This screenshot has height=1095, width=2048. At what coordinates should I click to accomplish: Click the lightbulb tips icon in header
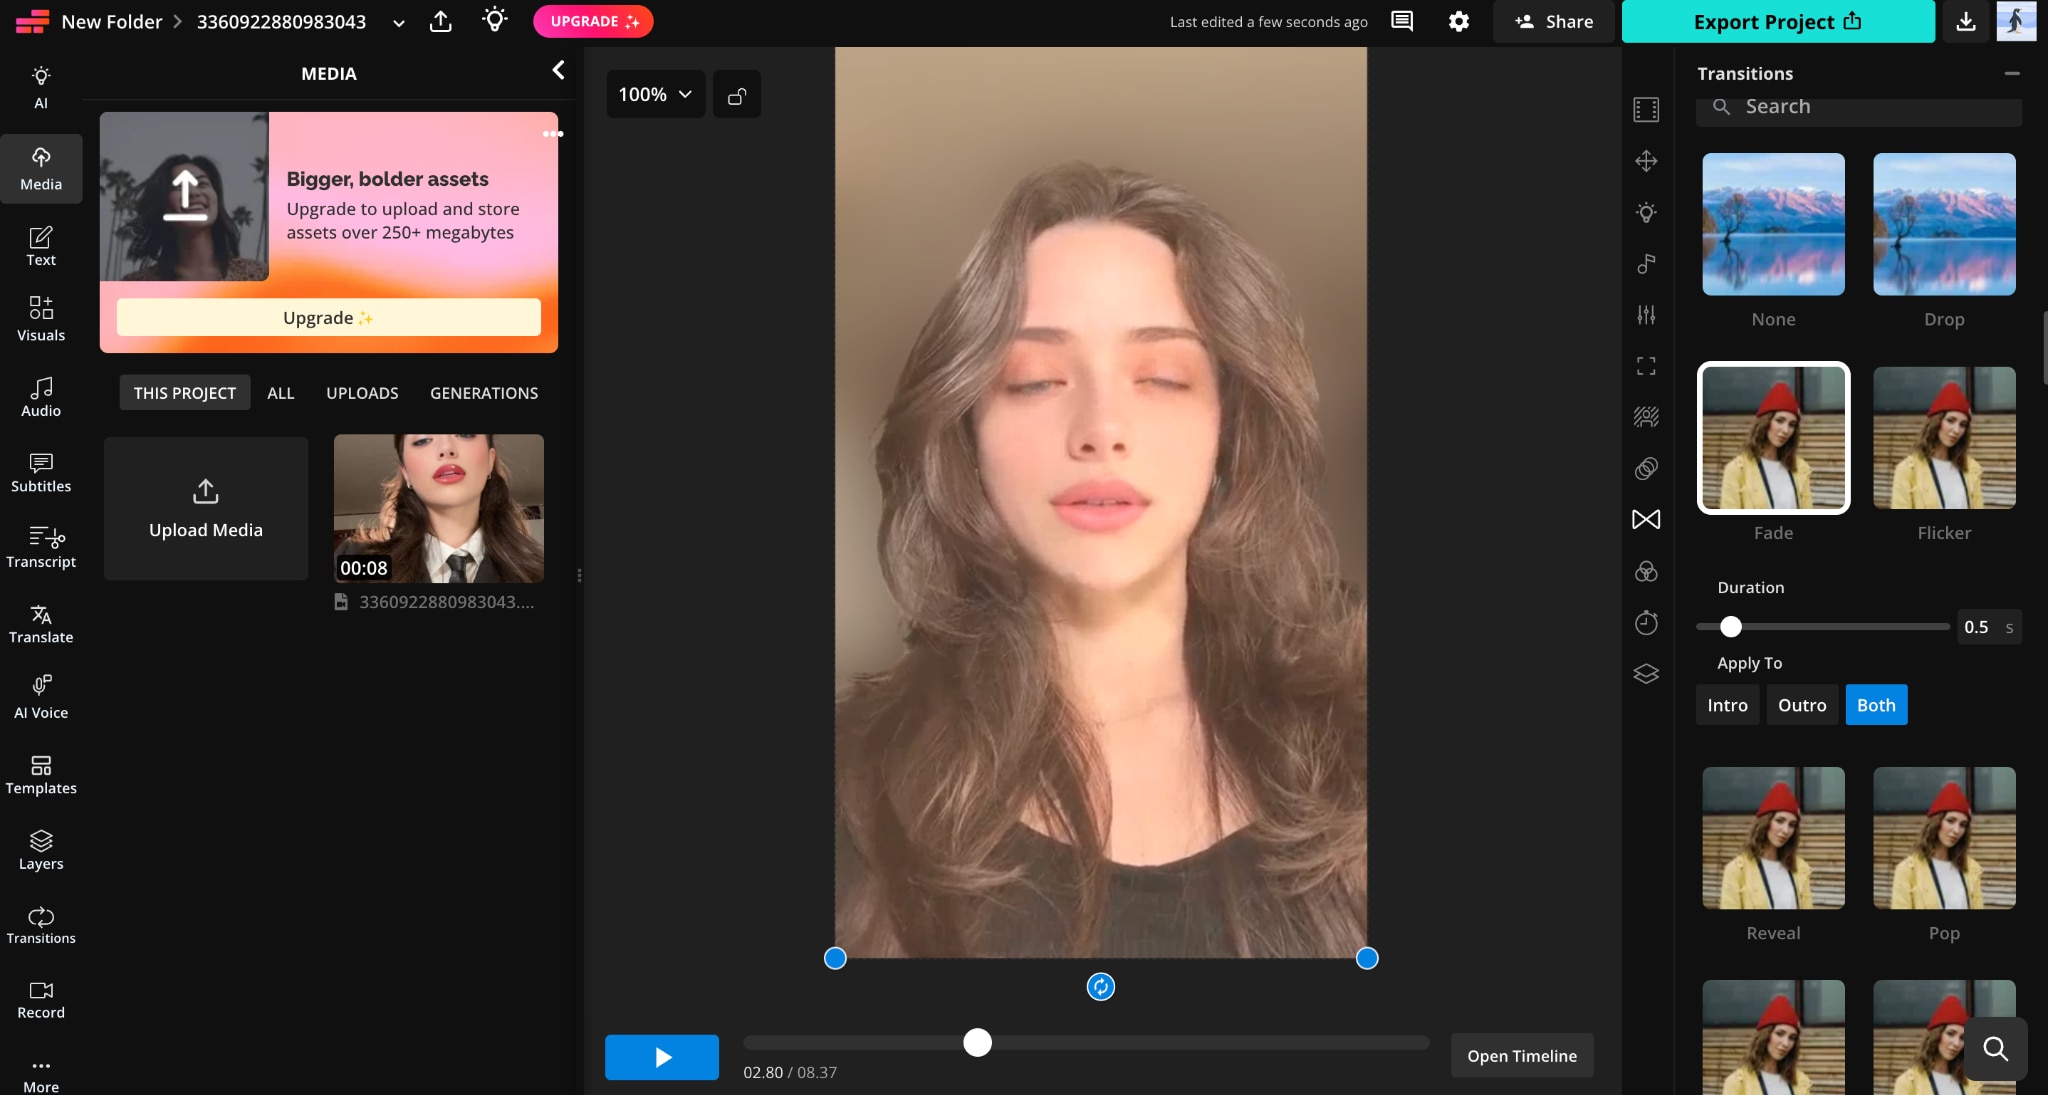tap(494, 21)
